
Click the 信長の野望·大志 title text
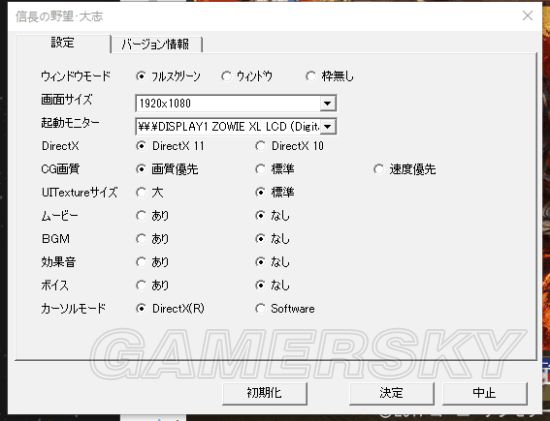point(59,17)
